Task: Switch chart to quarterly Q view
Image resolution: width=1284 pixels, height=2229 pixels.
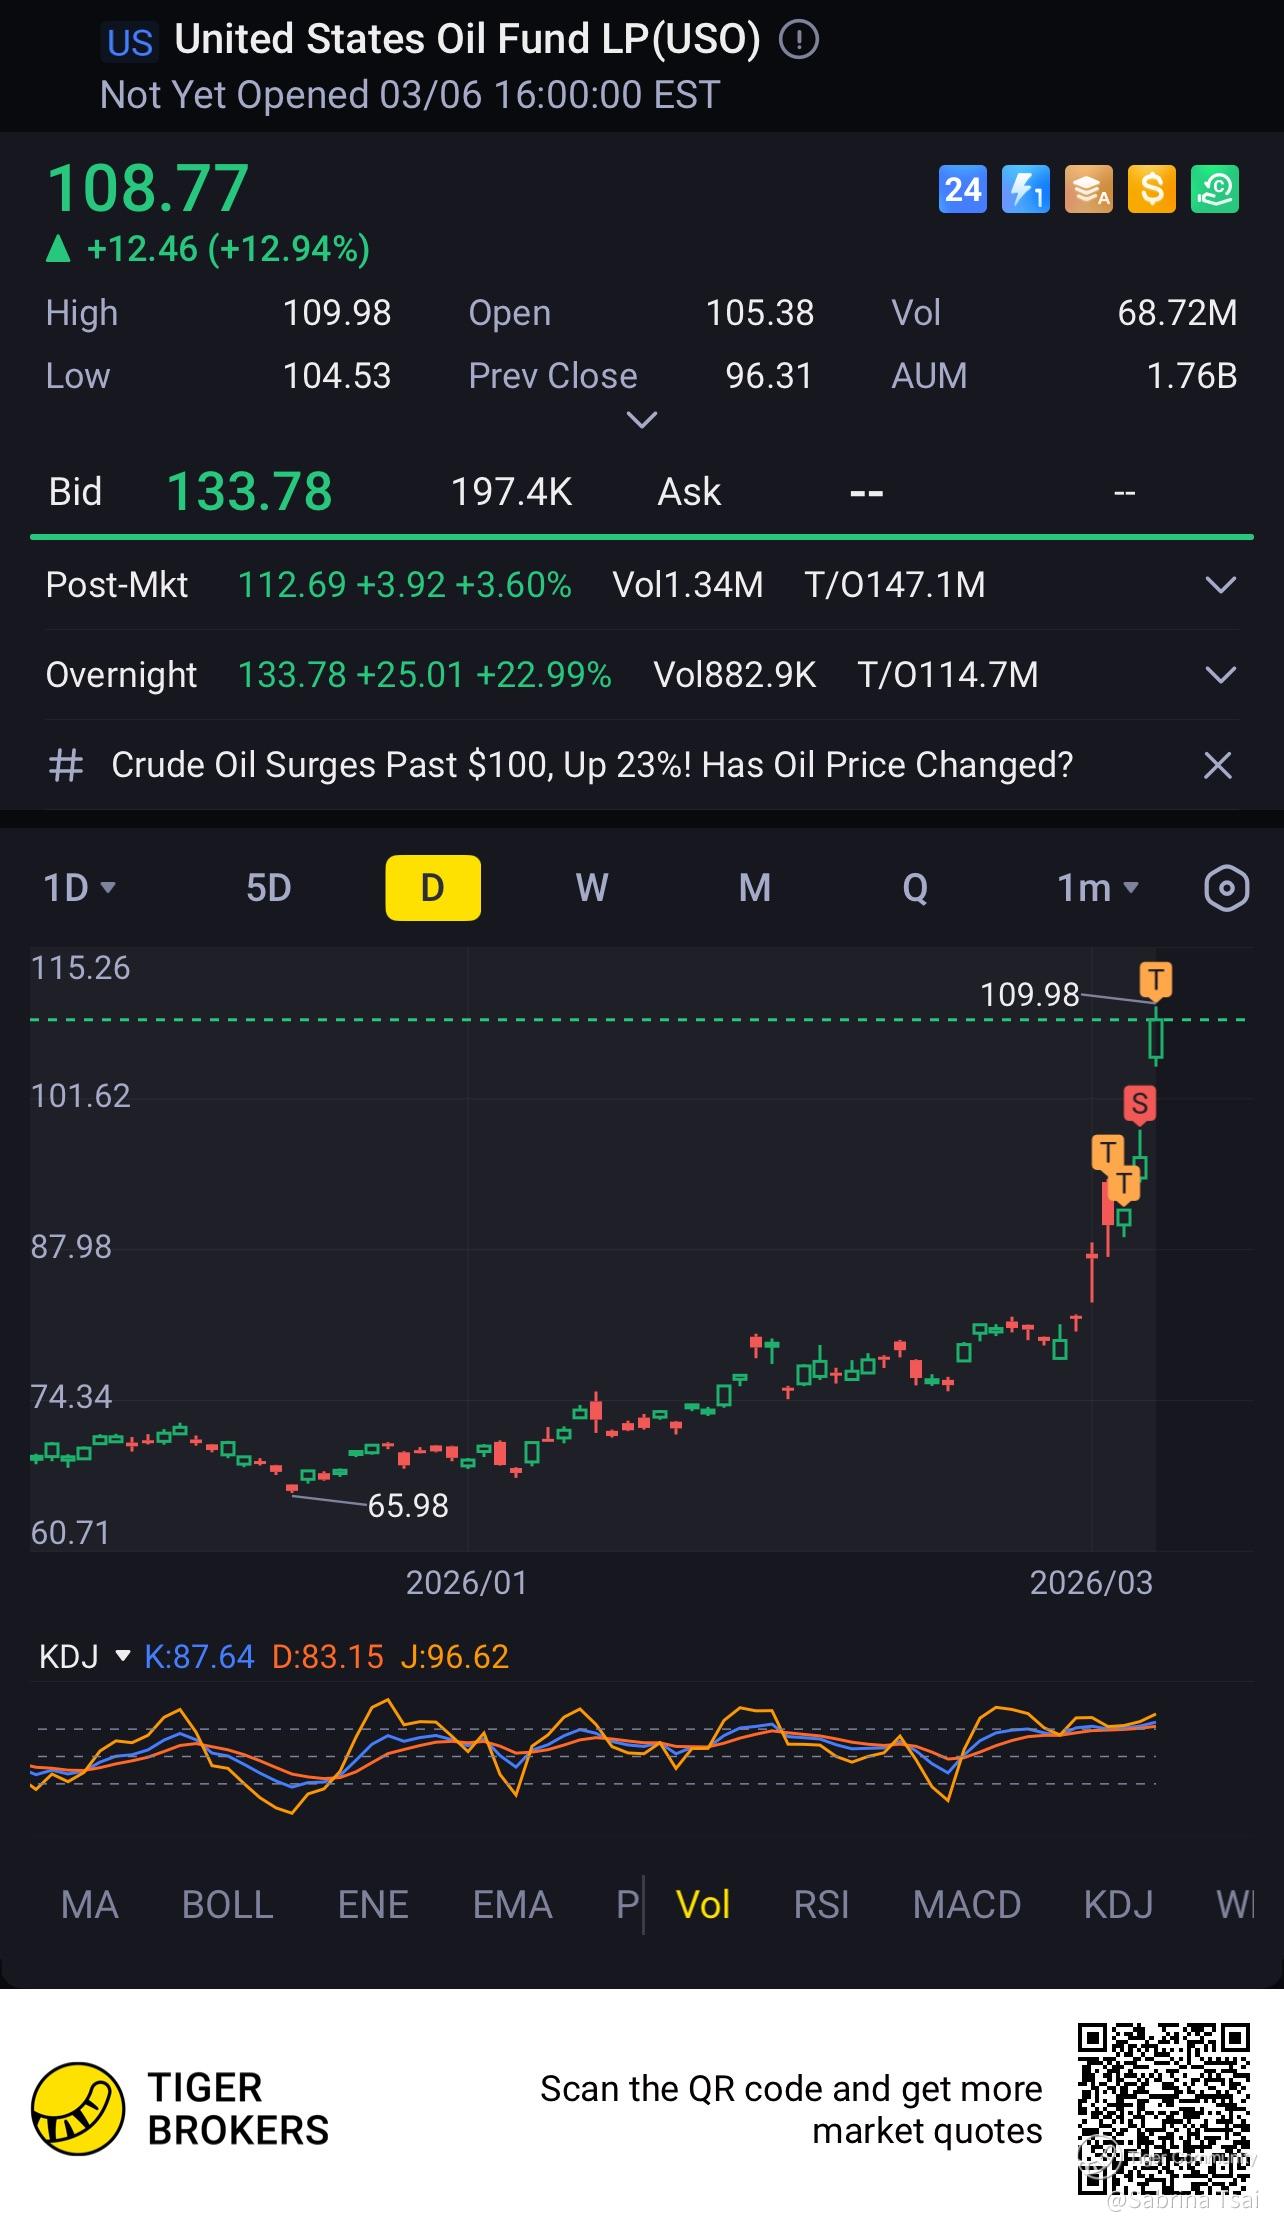Action: tap(915, 888)
